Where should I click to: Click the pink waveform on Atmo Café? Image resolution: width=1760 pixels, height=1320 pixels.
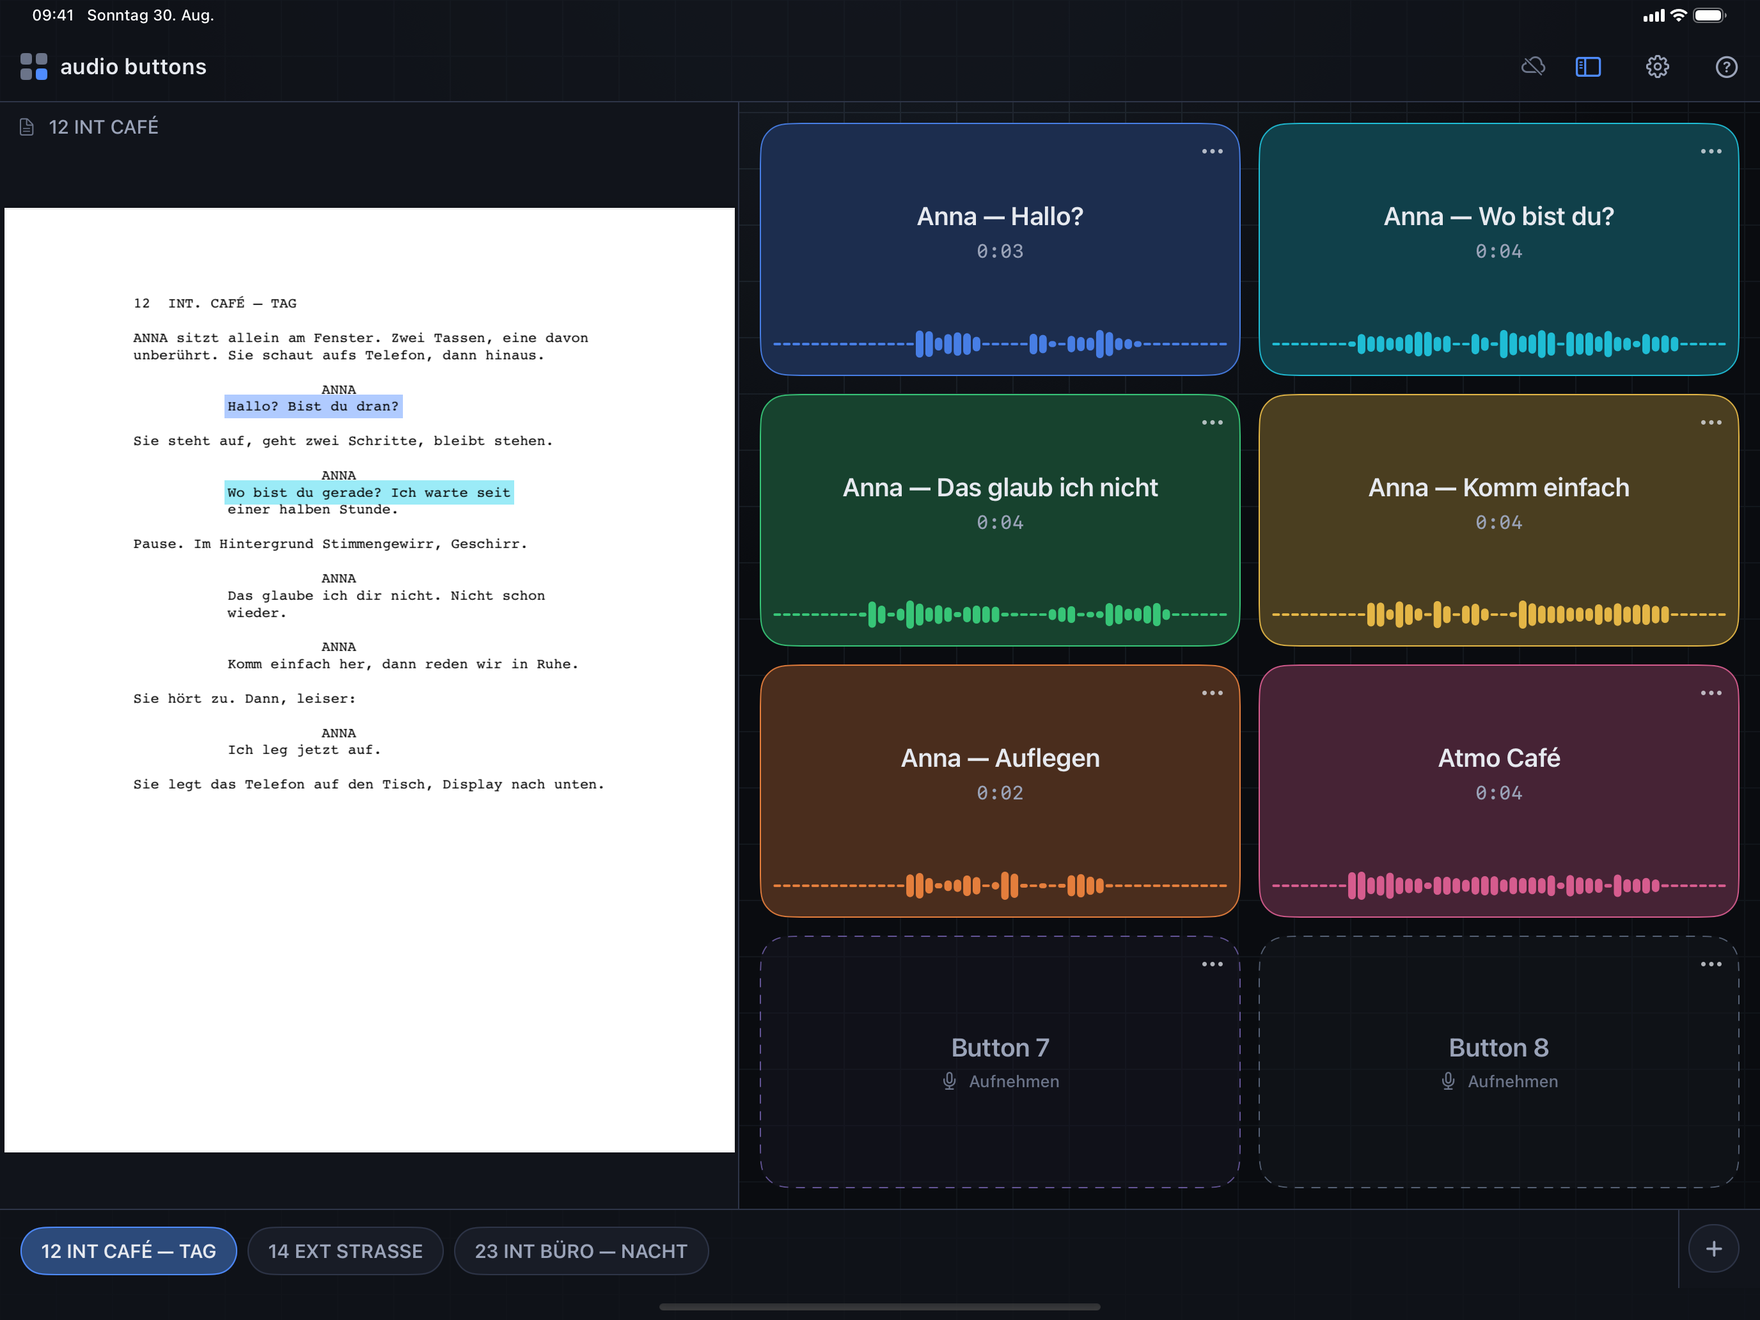pyautogui.click(x=1499, y=885)
